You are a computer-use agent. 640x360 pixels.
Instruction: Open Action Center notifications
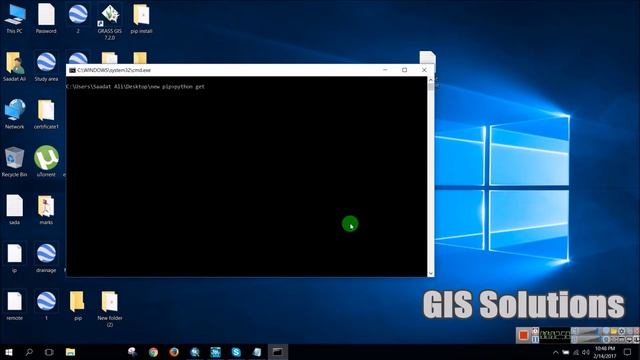627,352
